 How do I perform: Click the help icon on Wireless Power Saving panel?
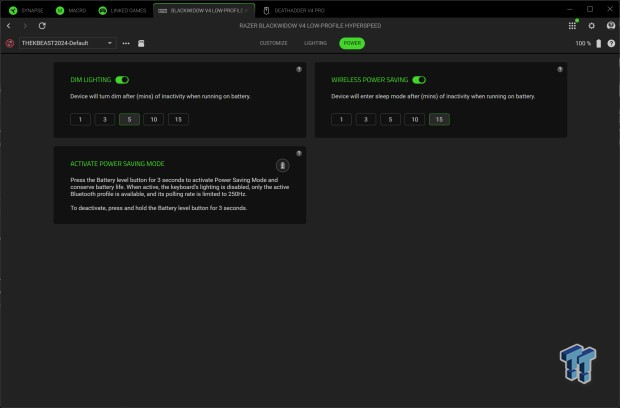click(560, 69)
